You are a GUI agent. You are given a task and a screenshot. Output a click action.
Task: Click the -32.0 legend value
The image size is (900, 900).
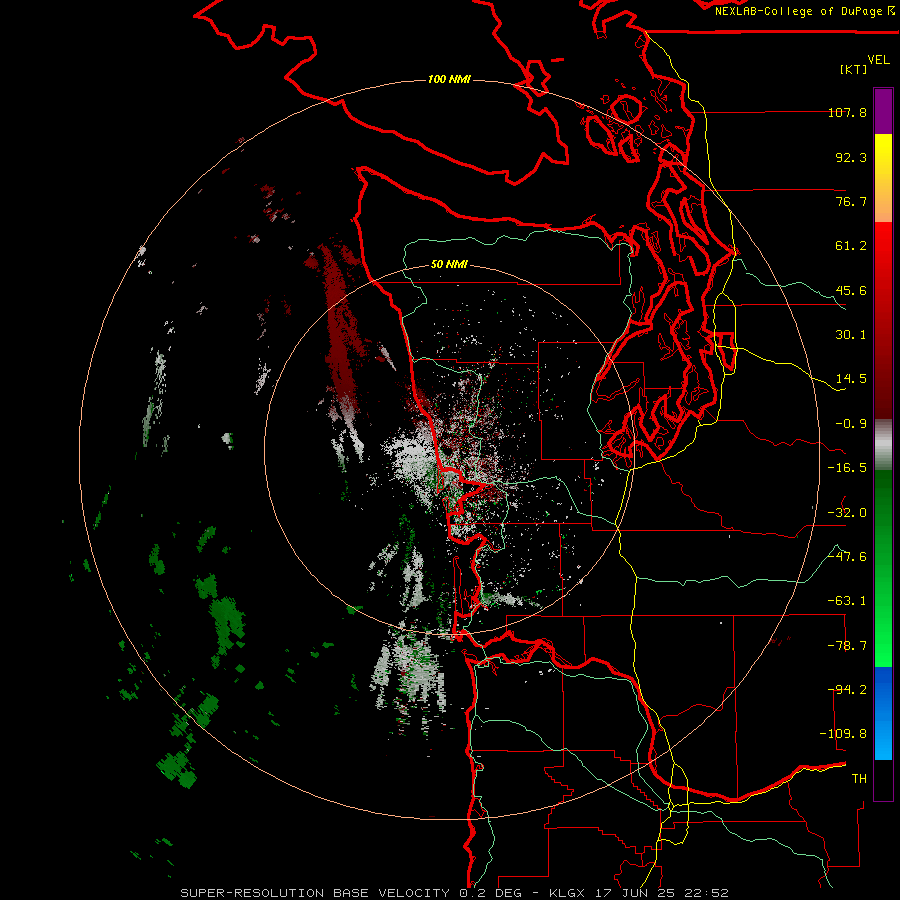847,513
